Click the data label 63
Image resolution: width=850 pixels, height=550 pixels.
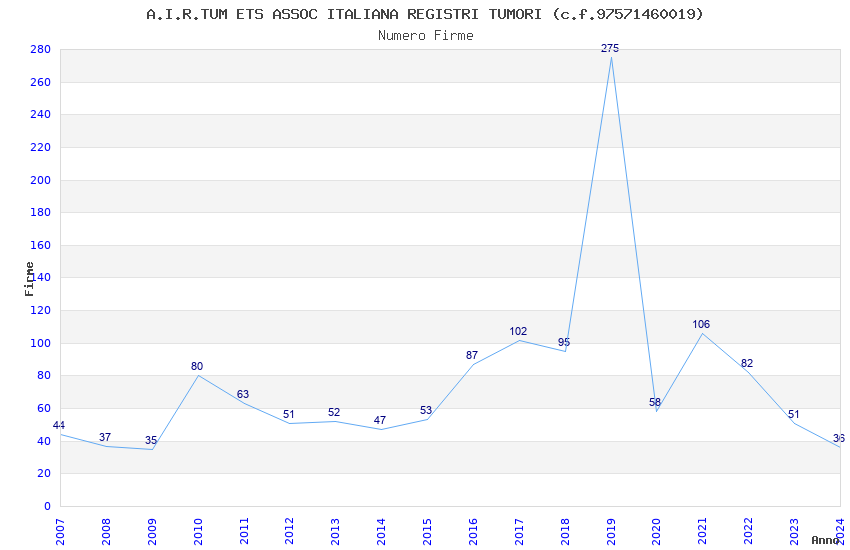[243, 394]
